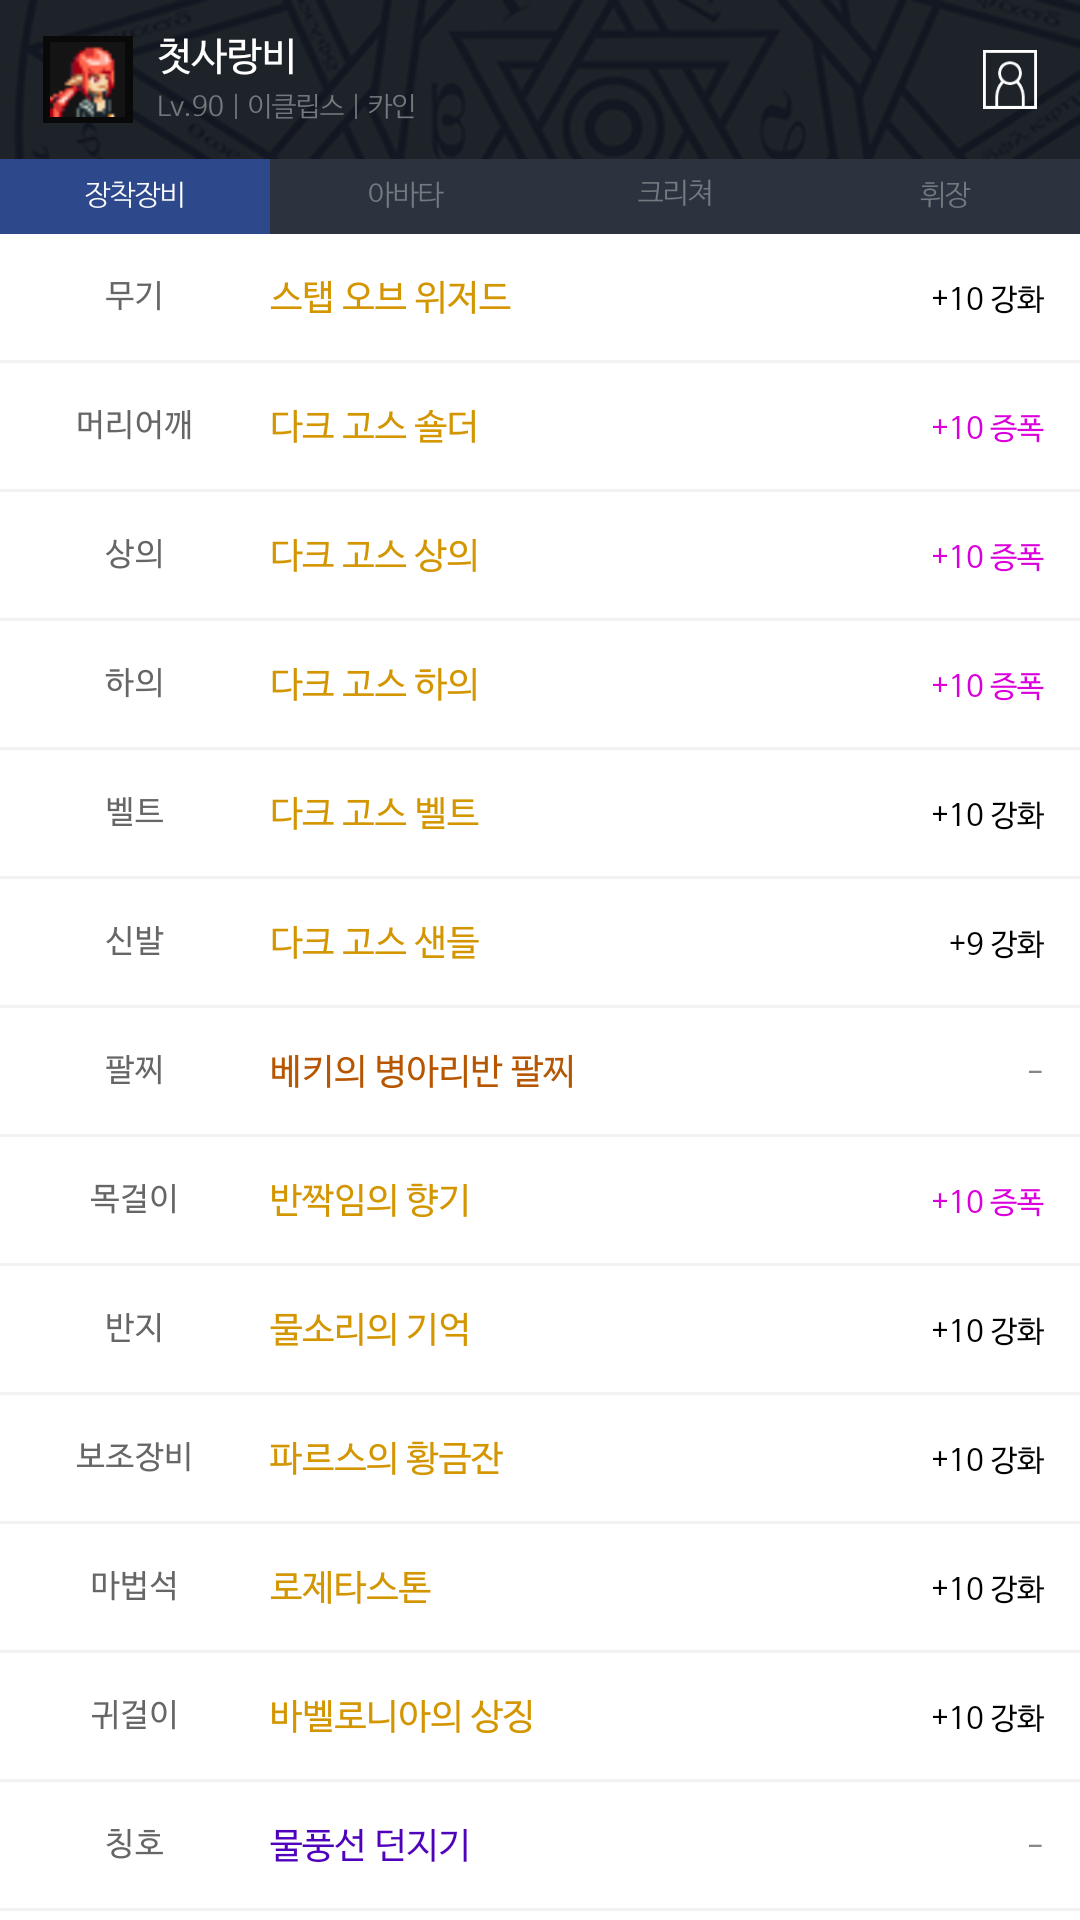Viewport: 1080px width, 1920px height.
Task: Open the 다크 고스 벨트 item
Action: (374, 813)
